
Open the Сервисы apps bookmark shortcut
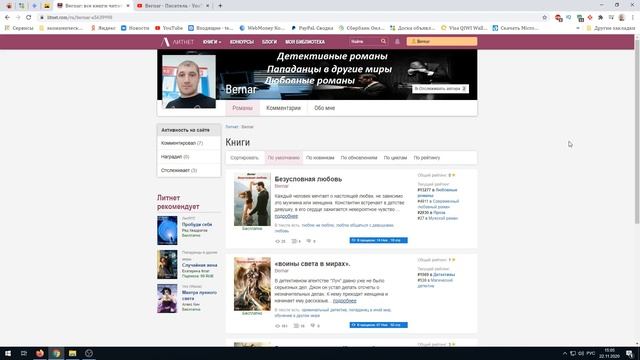pyautogui.click(x=19, y=28)
